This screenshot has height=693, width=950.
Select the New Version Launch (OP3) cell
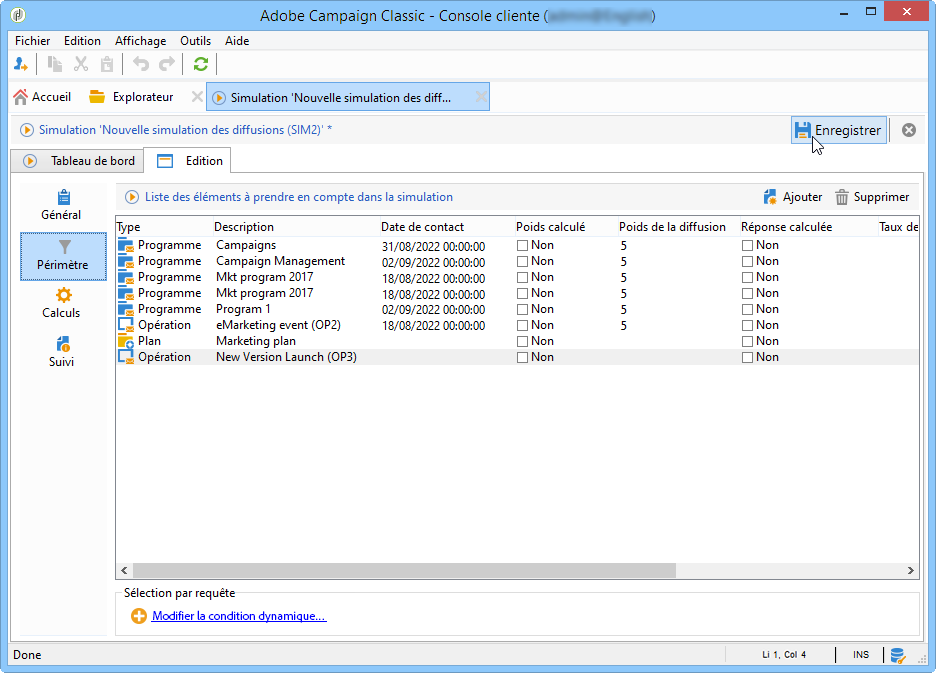tap(286, 357)
